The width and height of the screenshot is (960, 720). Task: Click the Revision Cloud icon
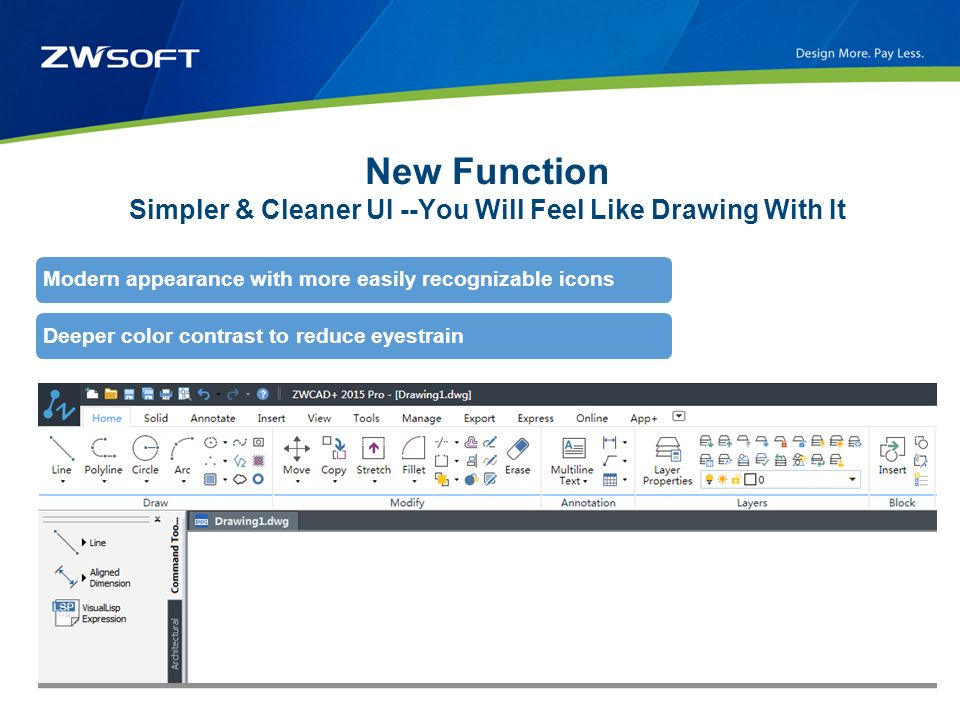click(x=240, y=479)
